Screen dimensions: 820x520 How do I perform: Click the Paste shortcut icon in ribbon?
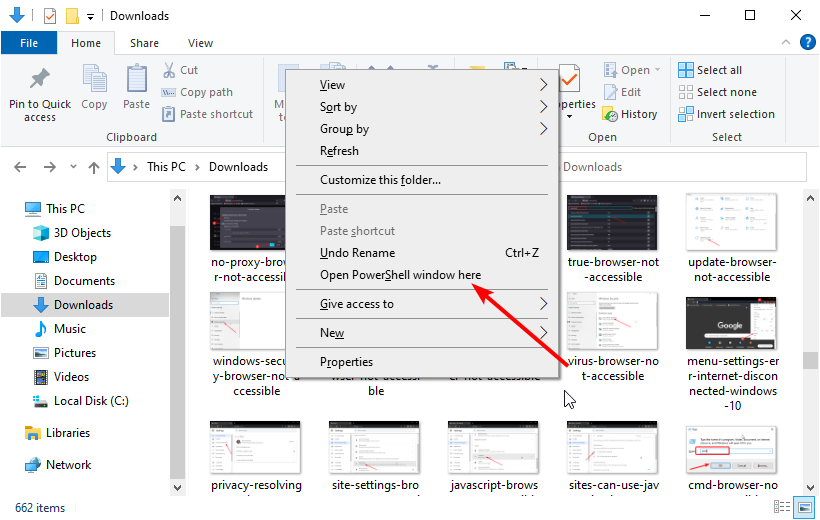[x=168, y=114]
